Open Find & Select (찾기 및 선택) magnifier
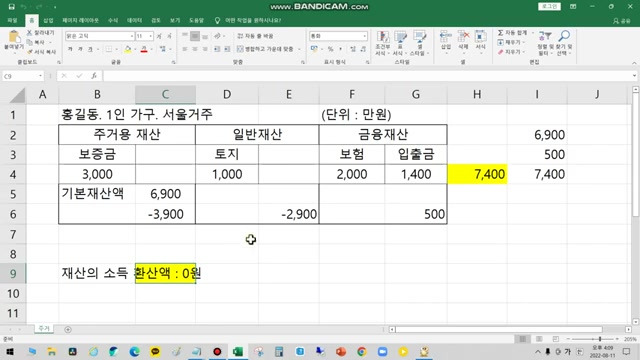 click(x=564, y=43)
